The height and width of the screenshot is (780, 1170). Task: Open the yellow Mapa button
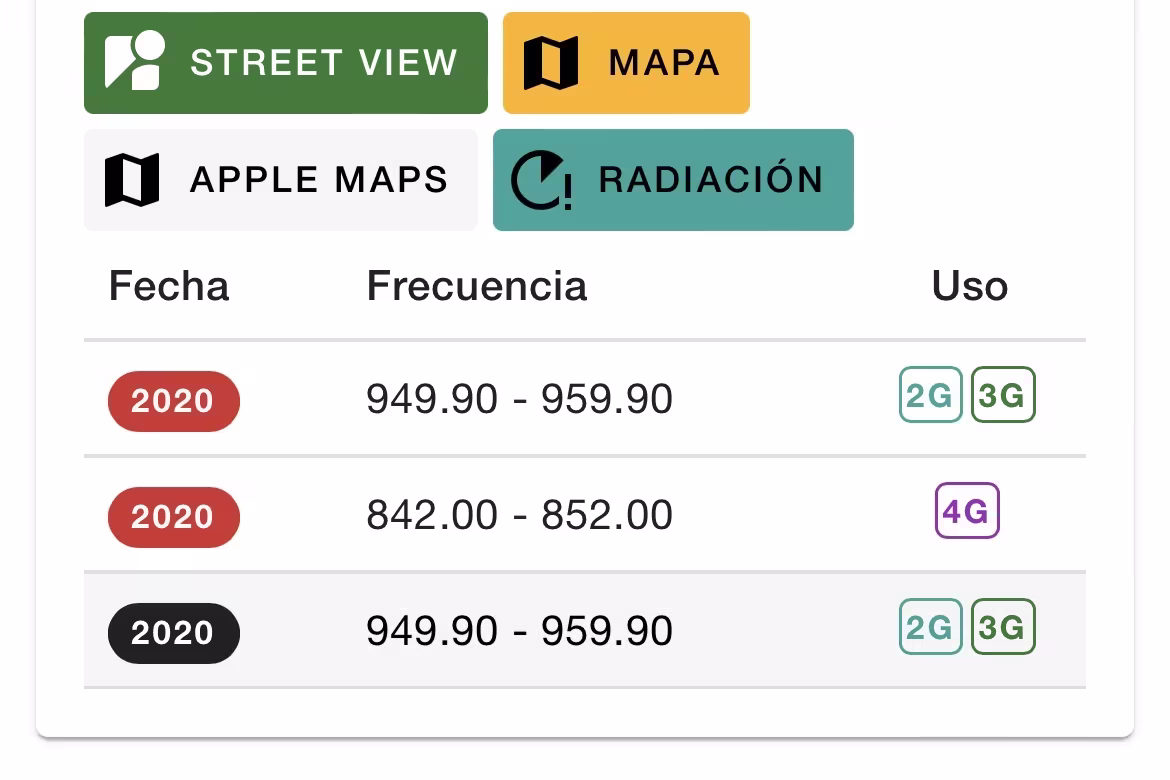click(x=626, y=63)
